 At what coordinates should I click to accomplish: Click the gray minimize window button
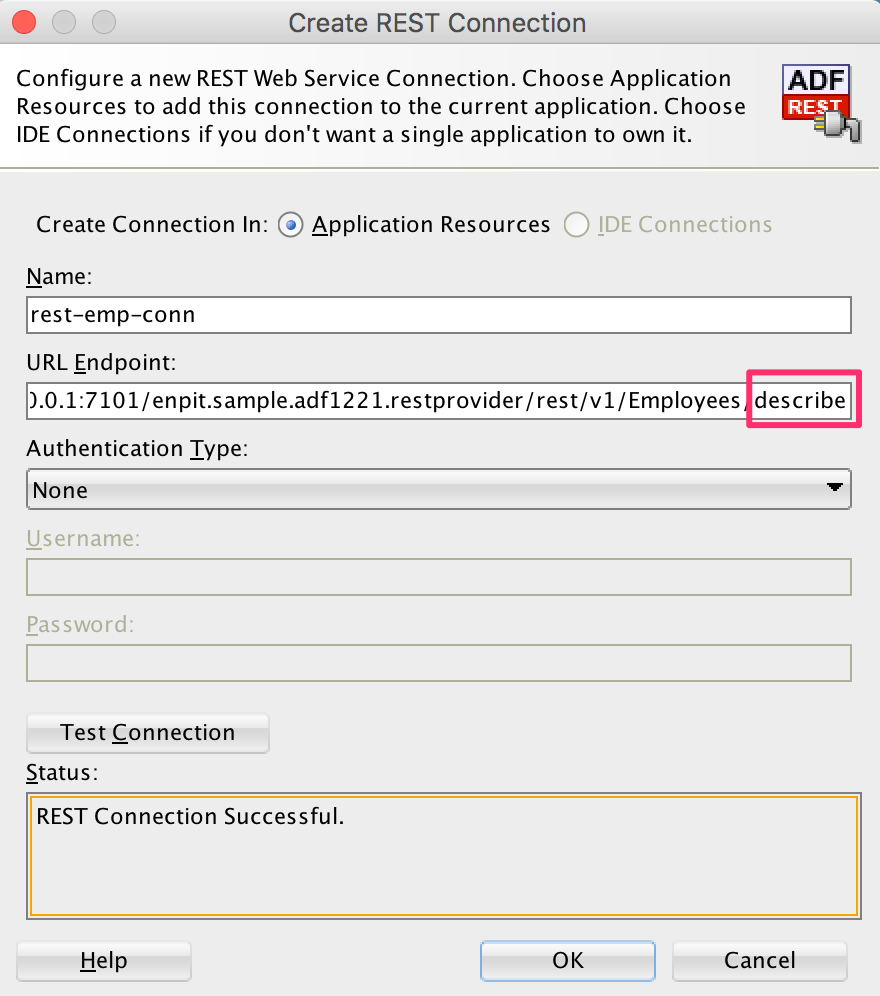pos(64,22)
